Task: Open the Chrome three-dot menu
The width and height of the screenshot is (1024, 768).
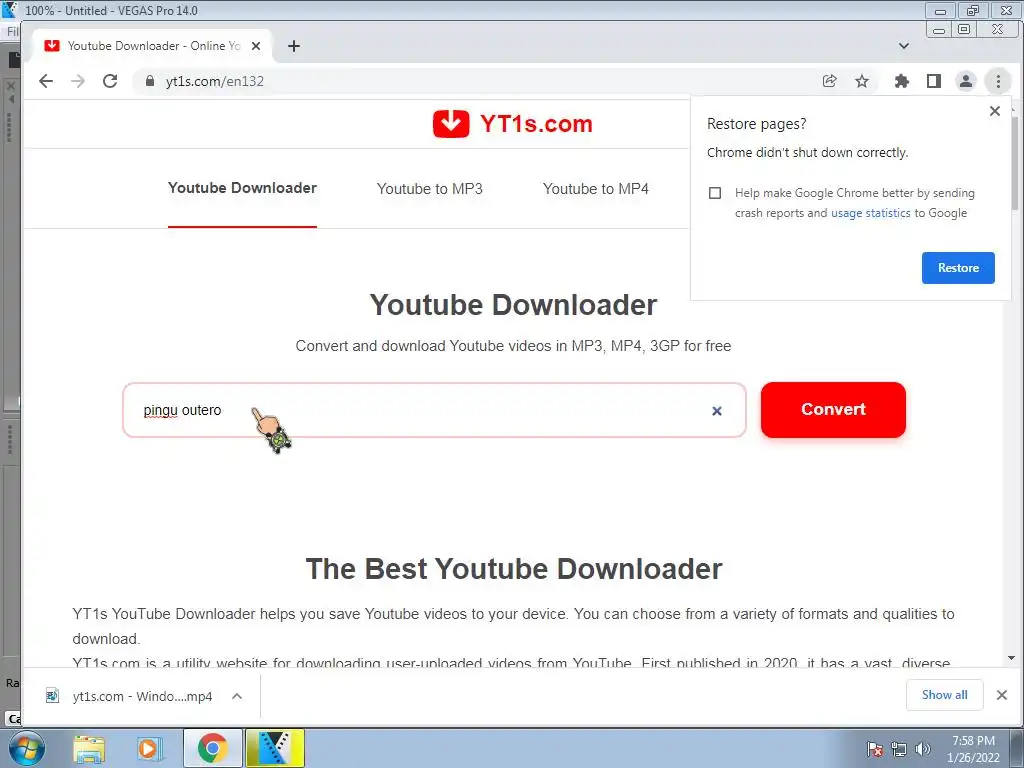Action: pyautogui.click(x=998, y=81)
